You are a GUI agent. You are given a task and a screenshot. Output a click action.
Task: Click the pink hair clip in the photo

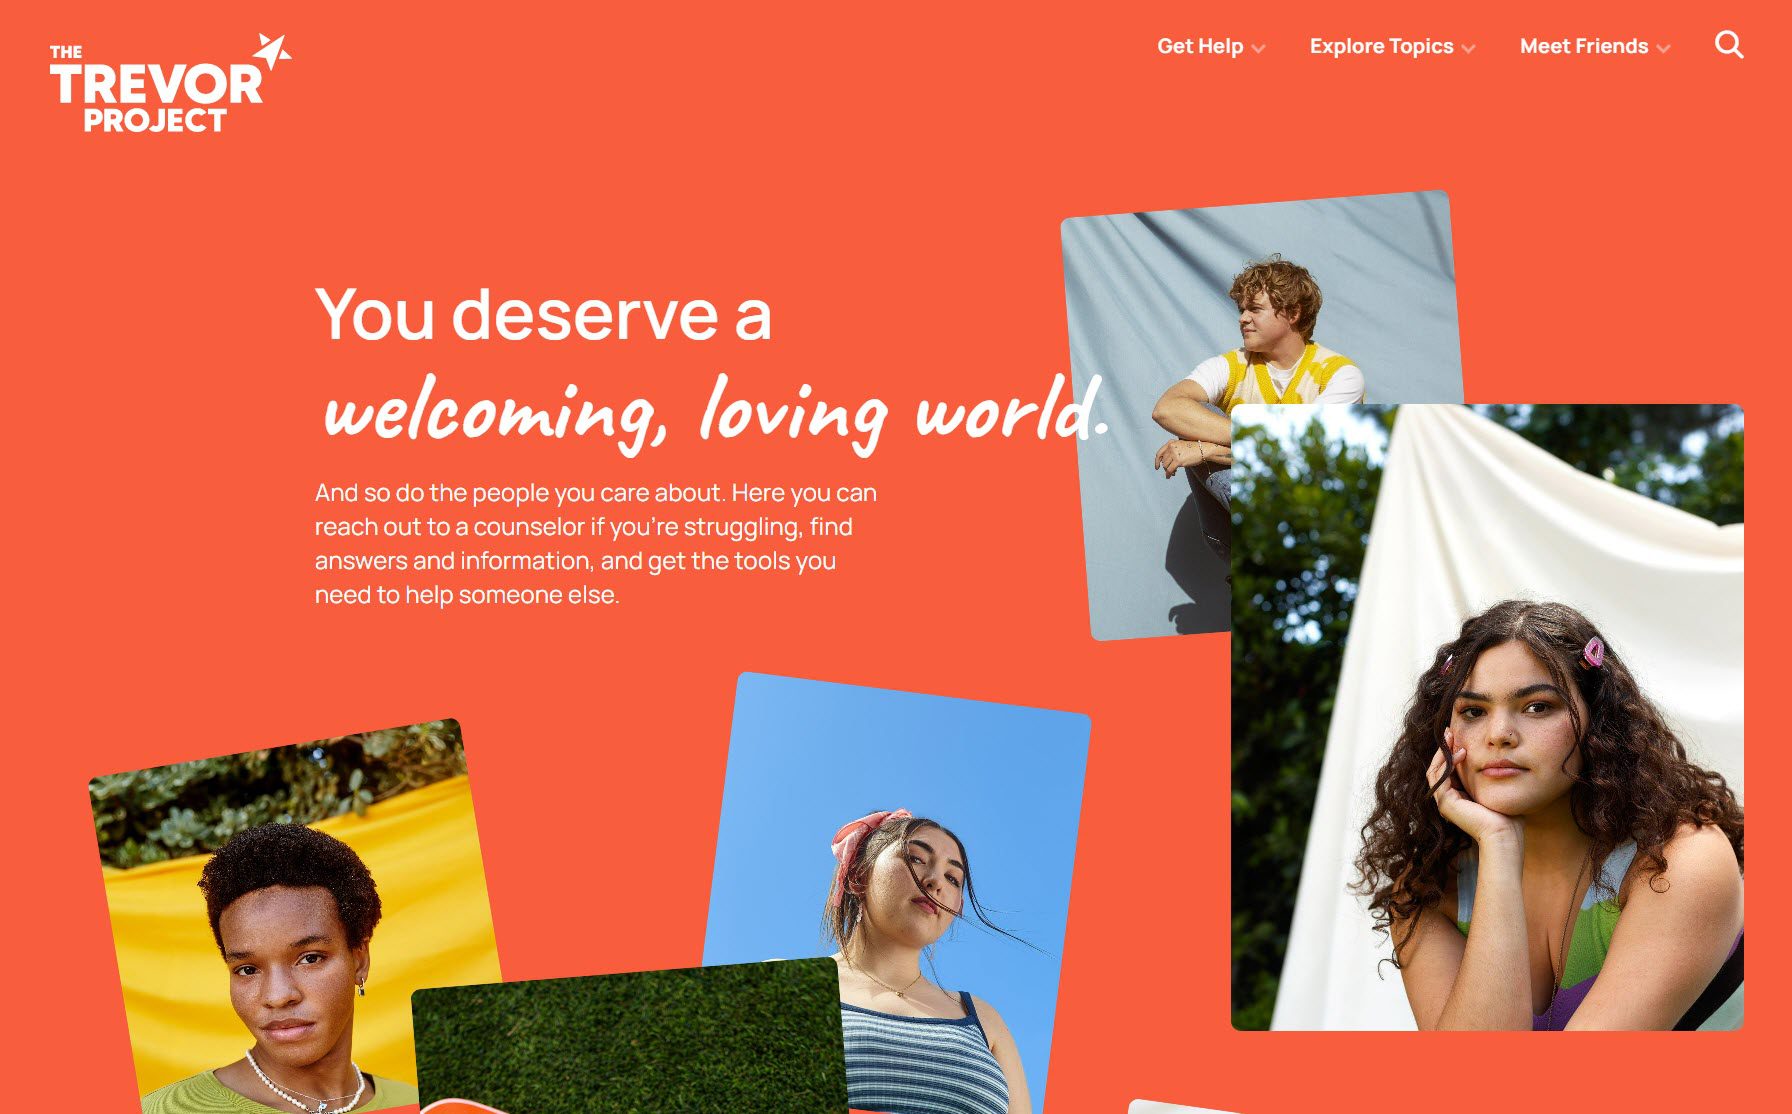1593,652
